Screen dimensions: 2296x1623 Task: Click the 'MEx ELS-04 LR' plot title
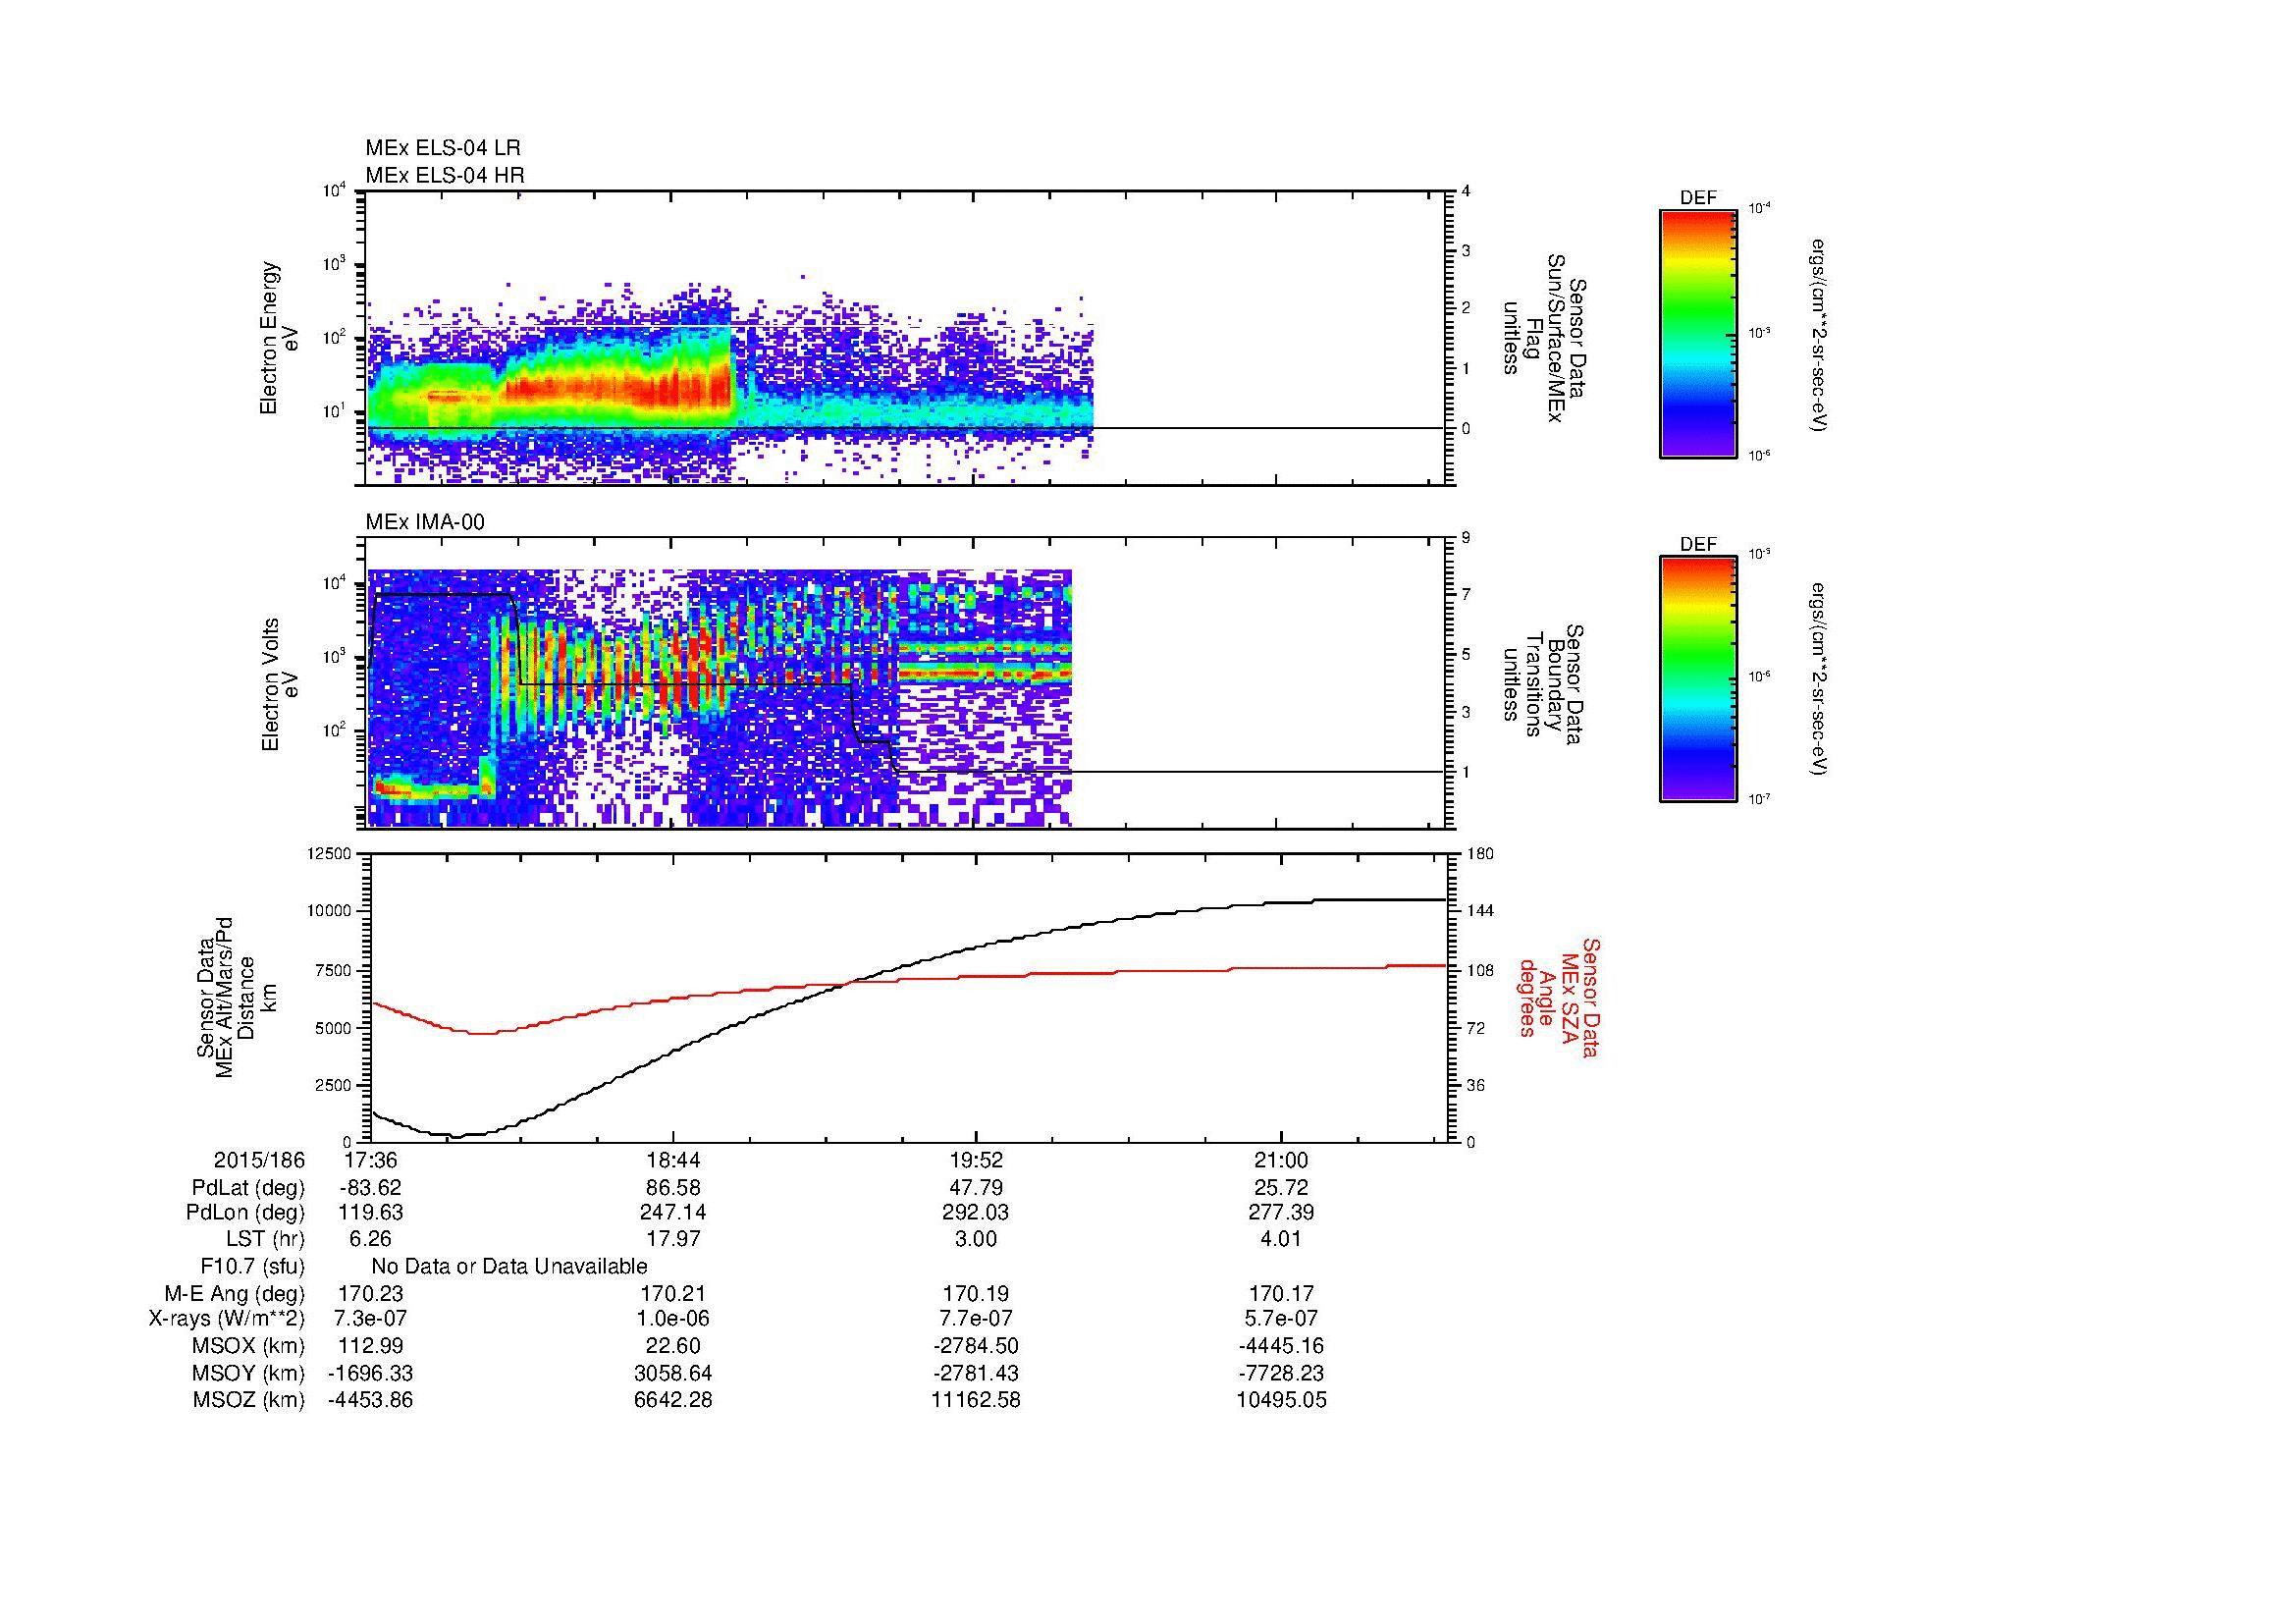(x=442, y=148)
